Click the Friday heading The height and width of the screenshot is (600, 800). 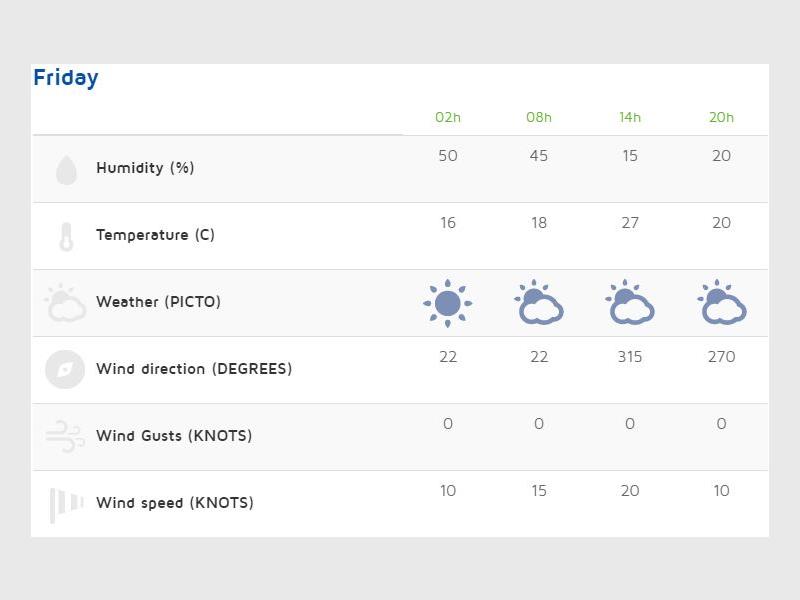[x=66, y=78]
